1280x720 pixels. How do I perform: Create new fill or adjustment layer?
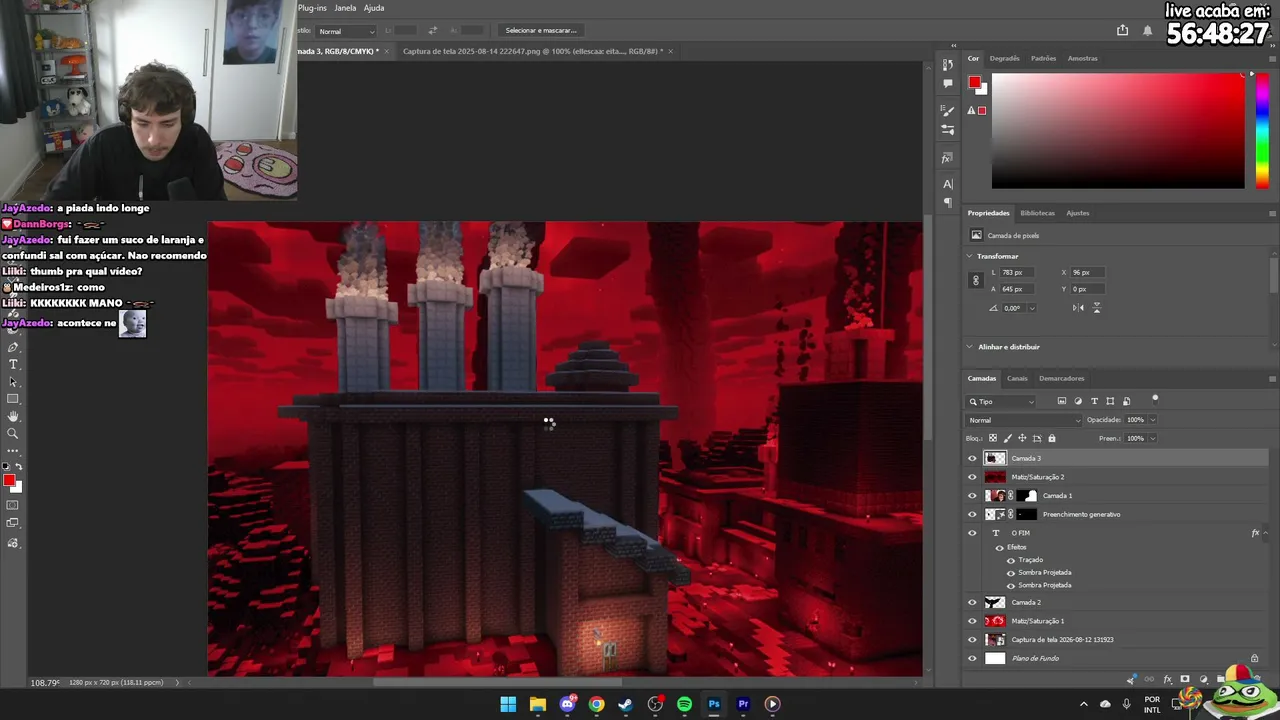pyautogui.click(x=1203, y=680)
